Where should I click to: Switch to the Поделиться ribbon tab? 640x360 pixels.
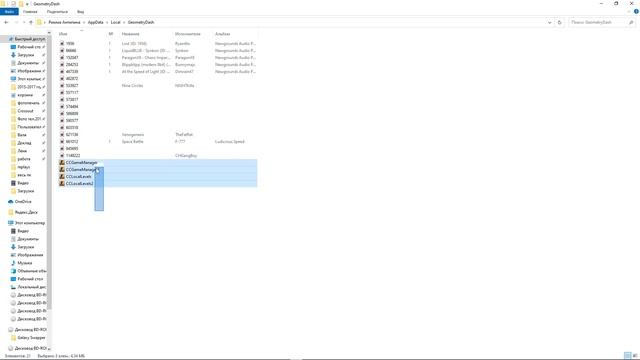(x=57, y=12)
